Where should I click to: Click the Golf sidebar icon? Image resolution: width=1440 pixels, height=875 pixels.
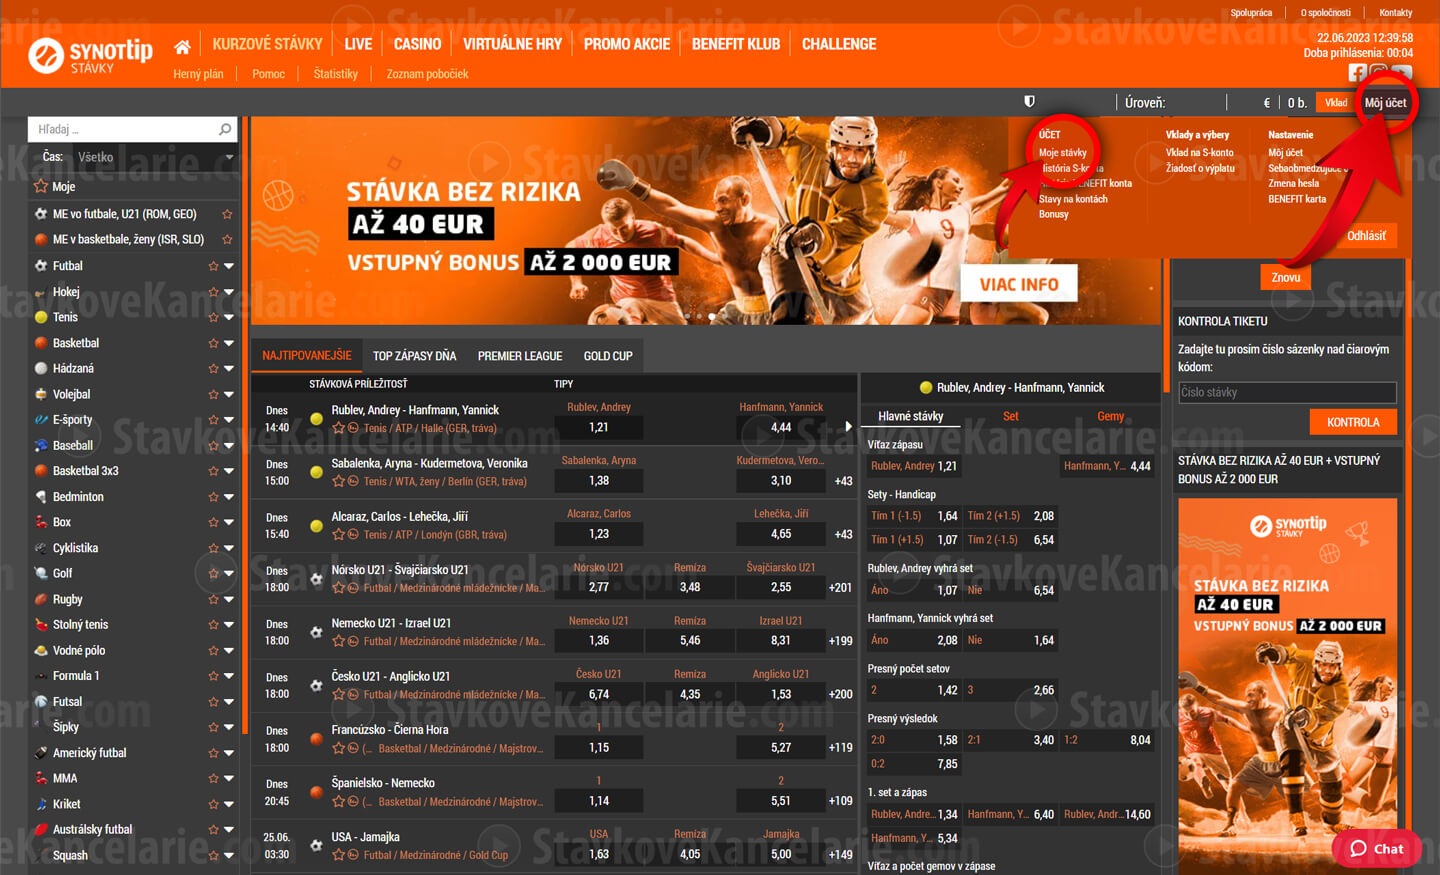point(41,573)
